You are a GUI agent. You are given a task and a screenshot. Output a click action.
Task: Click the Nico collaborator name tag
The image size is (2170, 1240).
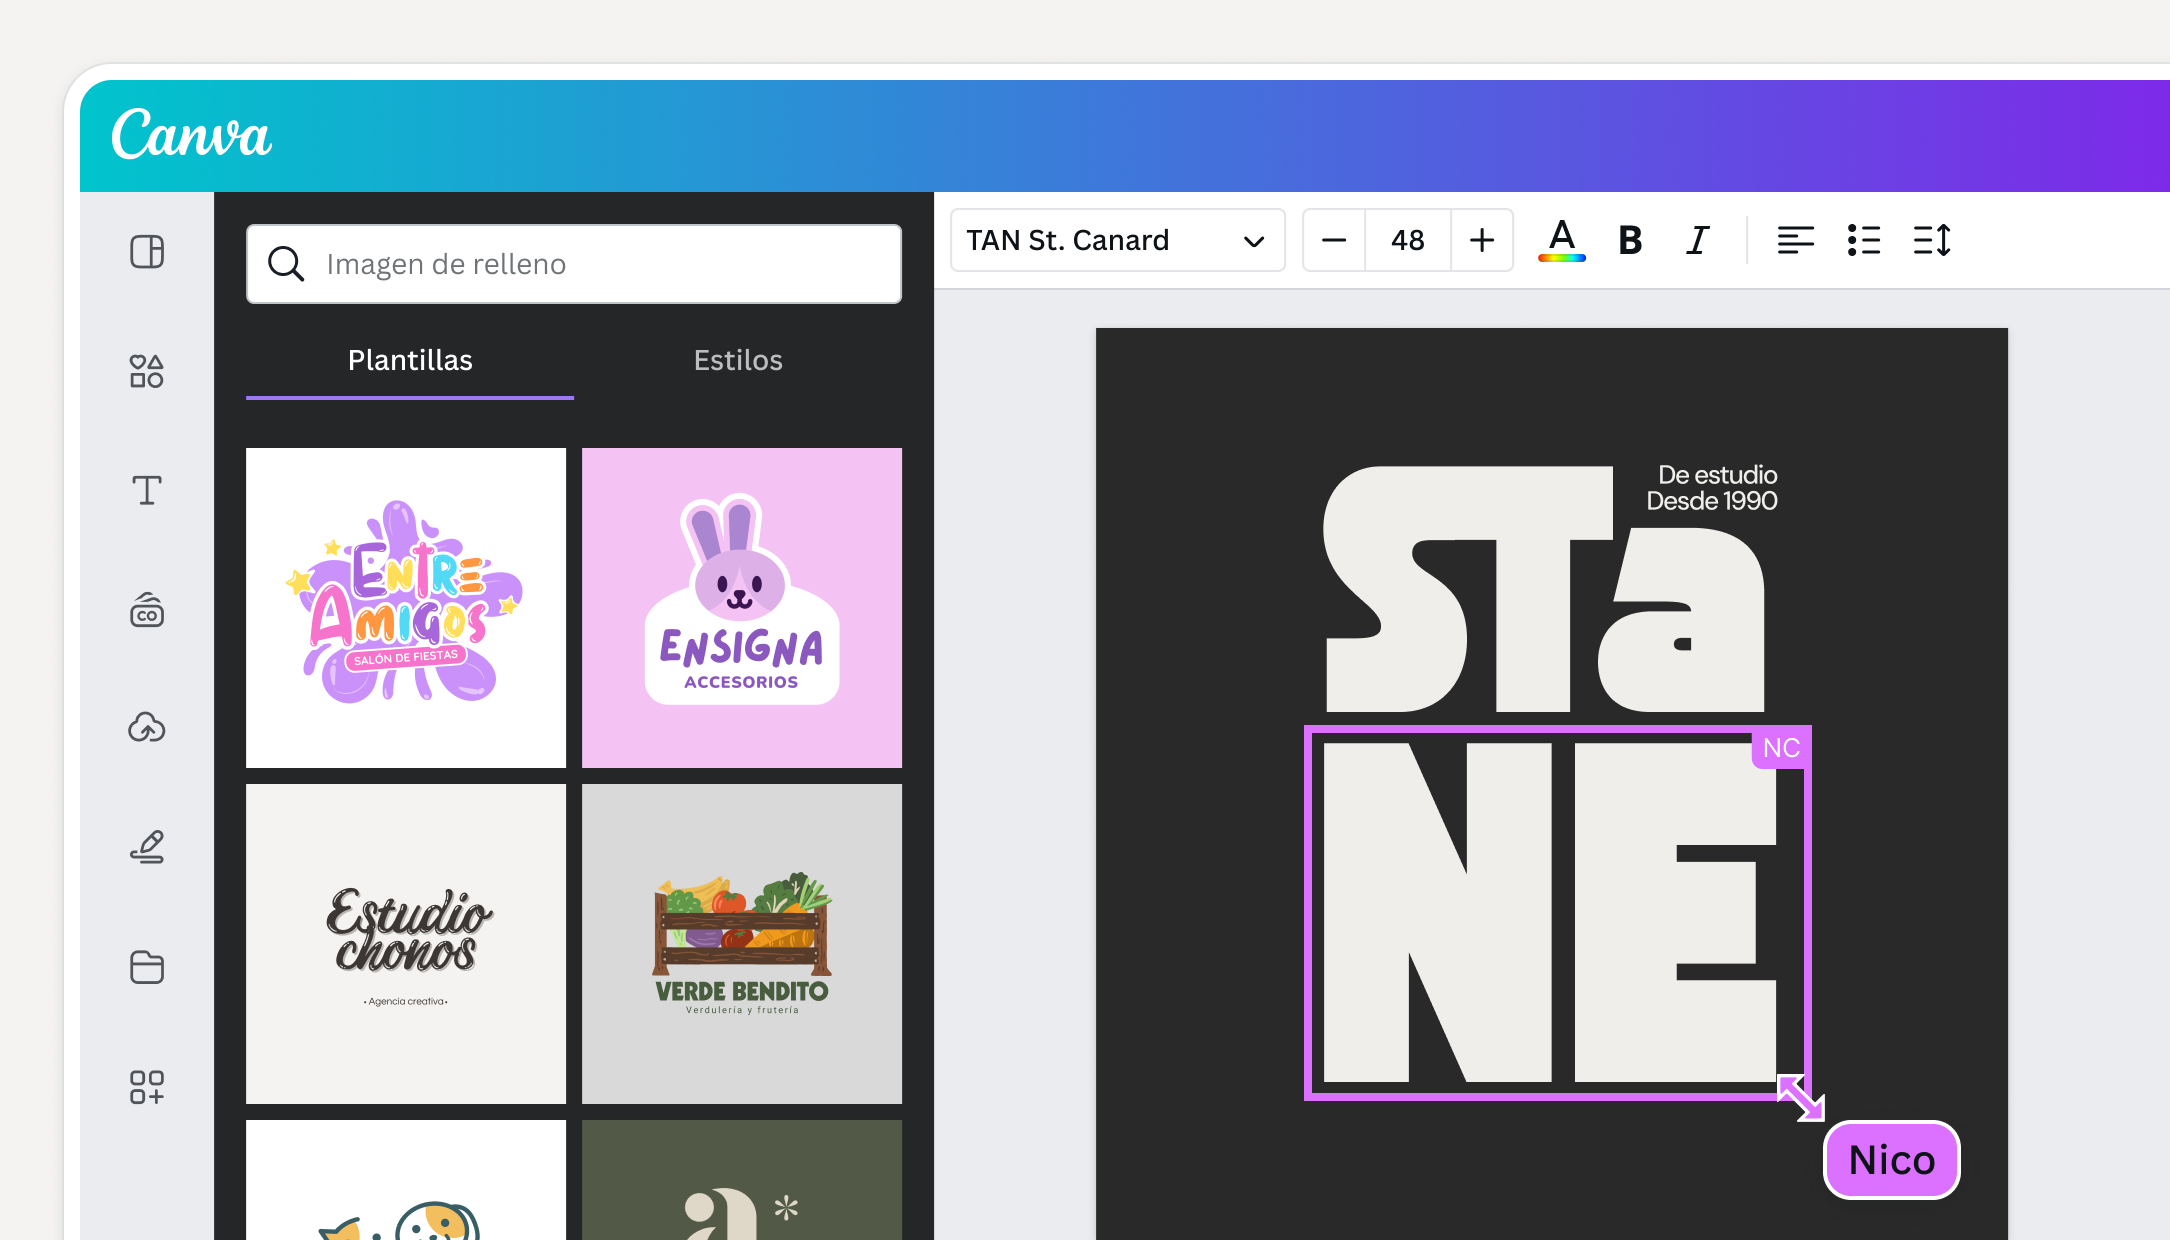pos(1892,1160)
